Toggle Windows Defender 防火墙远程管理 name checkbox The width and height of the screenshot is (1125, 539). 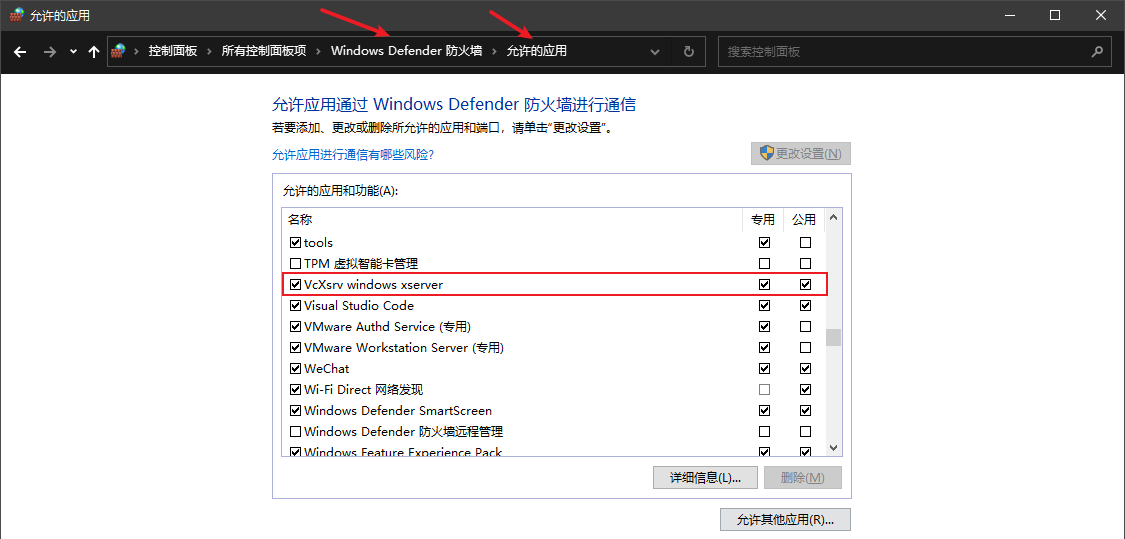[295, 432]
